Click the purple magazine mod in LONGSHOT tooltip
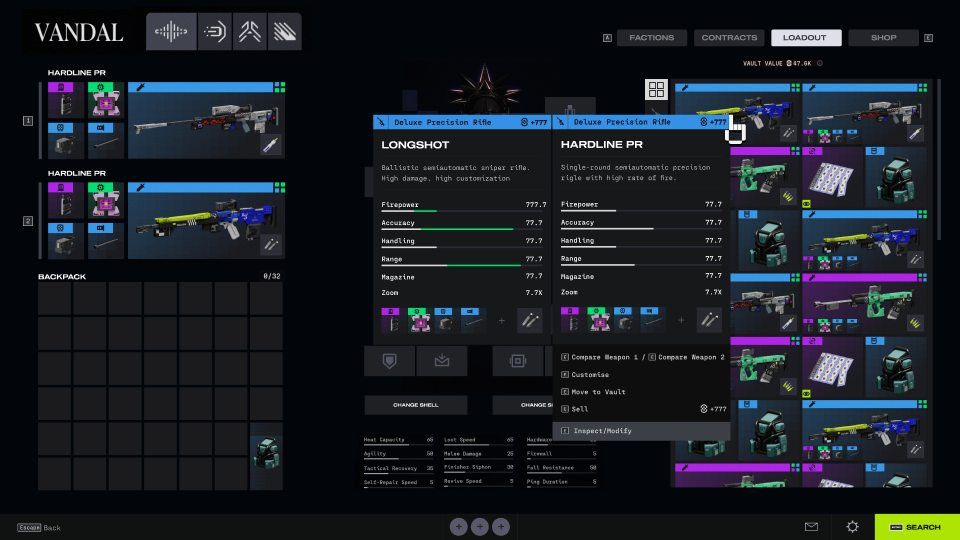This screenshot has width=960, height=540. 391,320
